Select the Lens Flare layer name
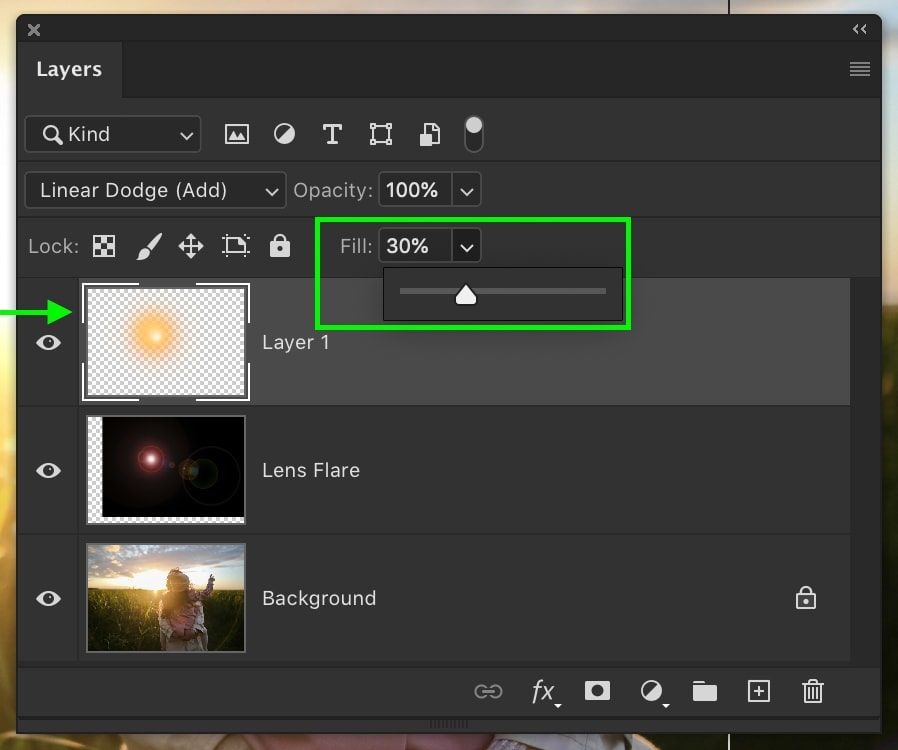 [x=311, y=471]
